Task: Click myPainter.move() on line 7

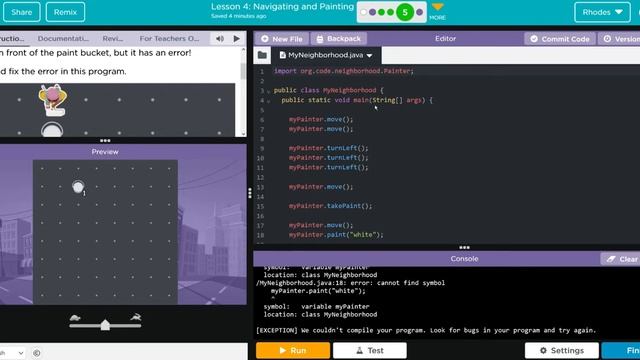Action: pos(321,129)
